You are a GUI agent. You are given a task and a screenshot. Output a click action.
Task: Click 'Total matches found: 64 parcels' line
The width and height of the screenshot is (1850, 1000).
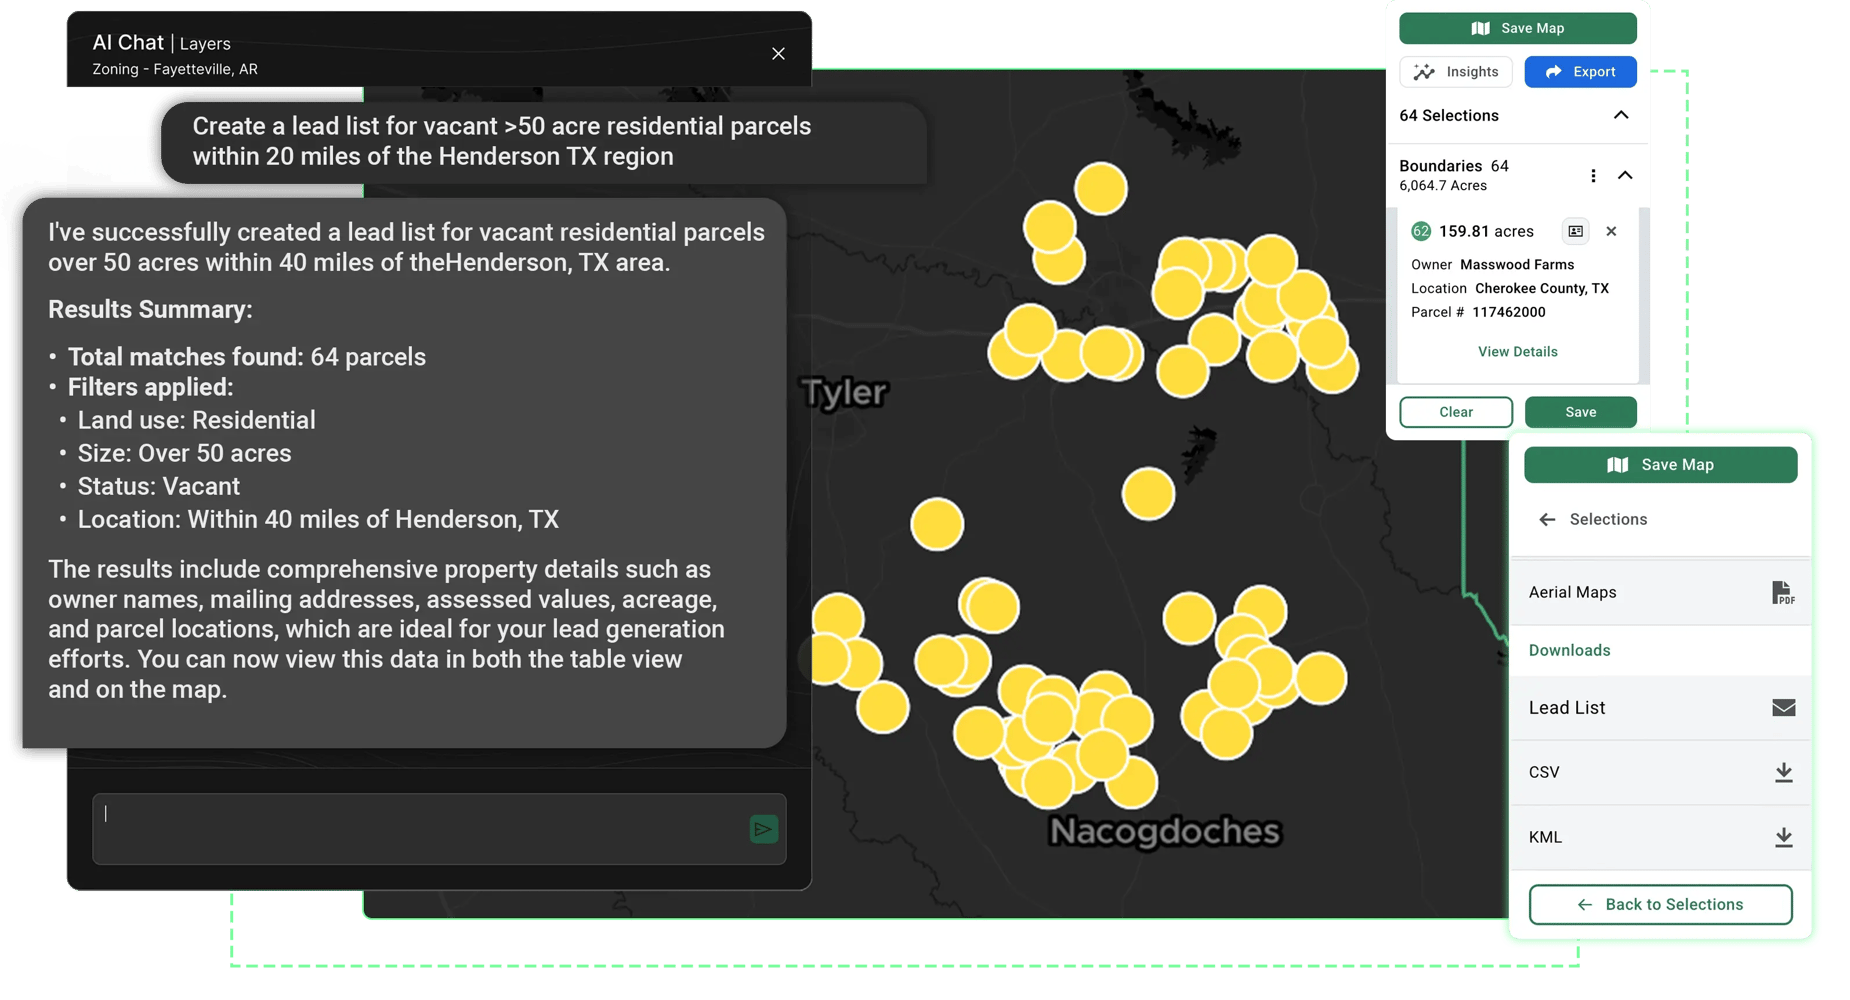tap(246, 357)
